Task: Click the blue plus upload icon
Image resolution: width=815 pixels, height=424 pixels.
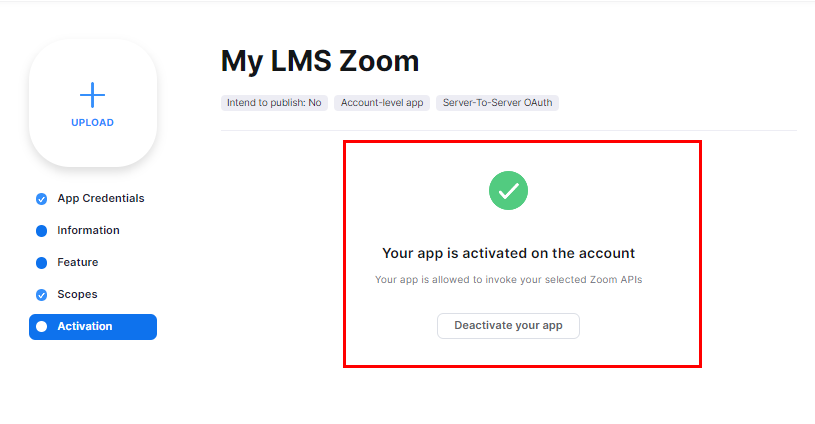Action: [x=93, y=95]
